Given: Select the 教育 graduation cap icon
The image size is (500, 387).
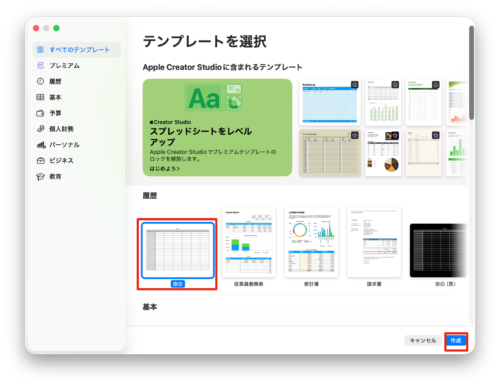Looking at the screenshot, I should click(x=40, y=176).
